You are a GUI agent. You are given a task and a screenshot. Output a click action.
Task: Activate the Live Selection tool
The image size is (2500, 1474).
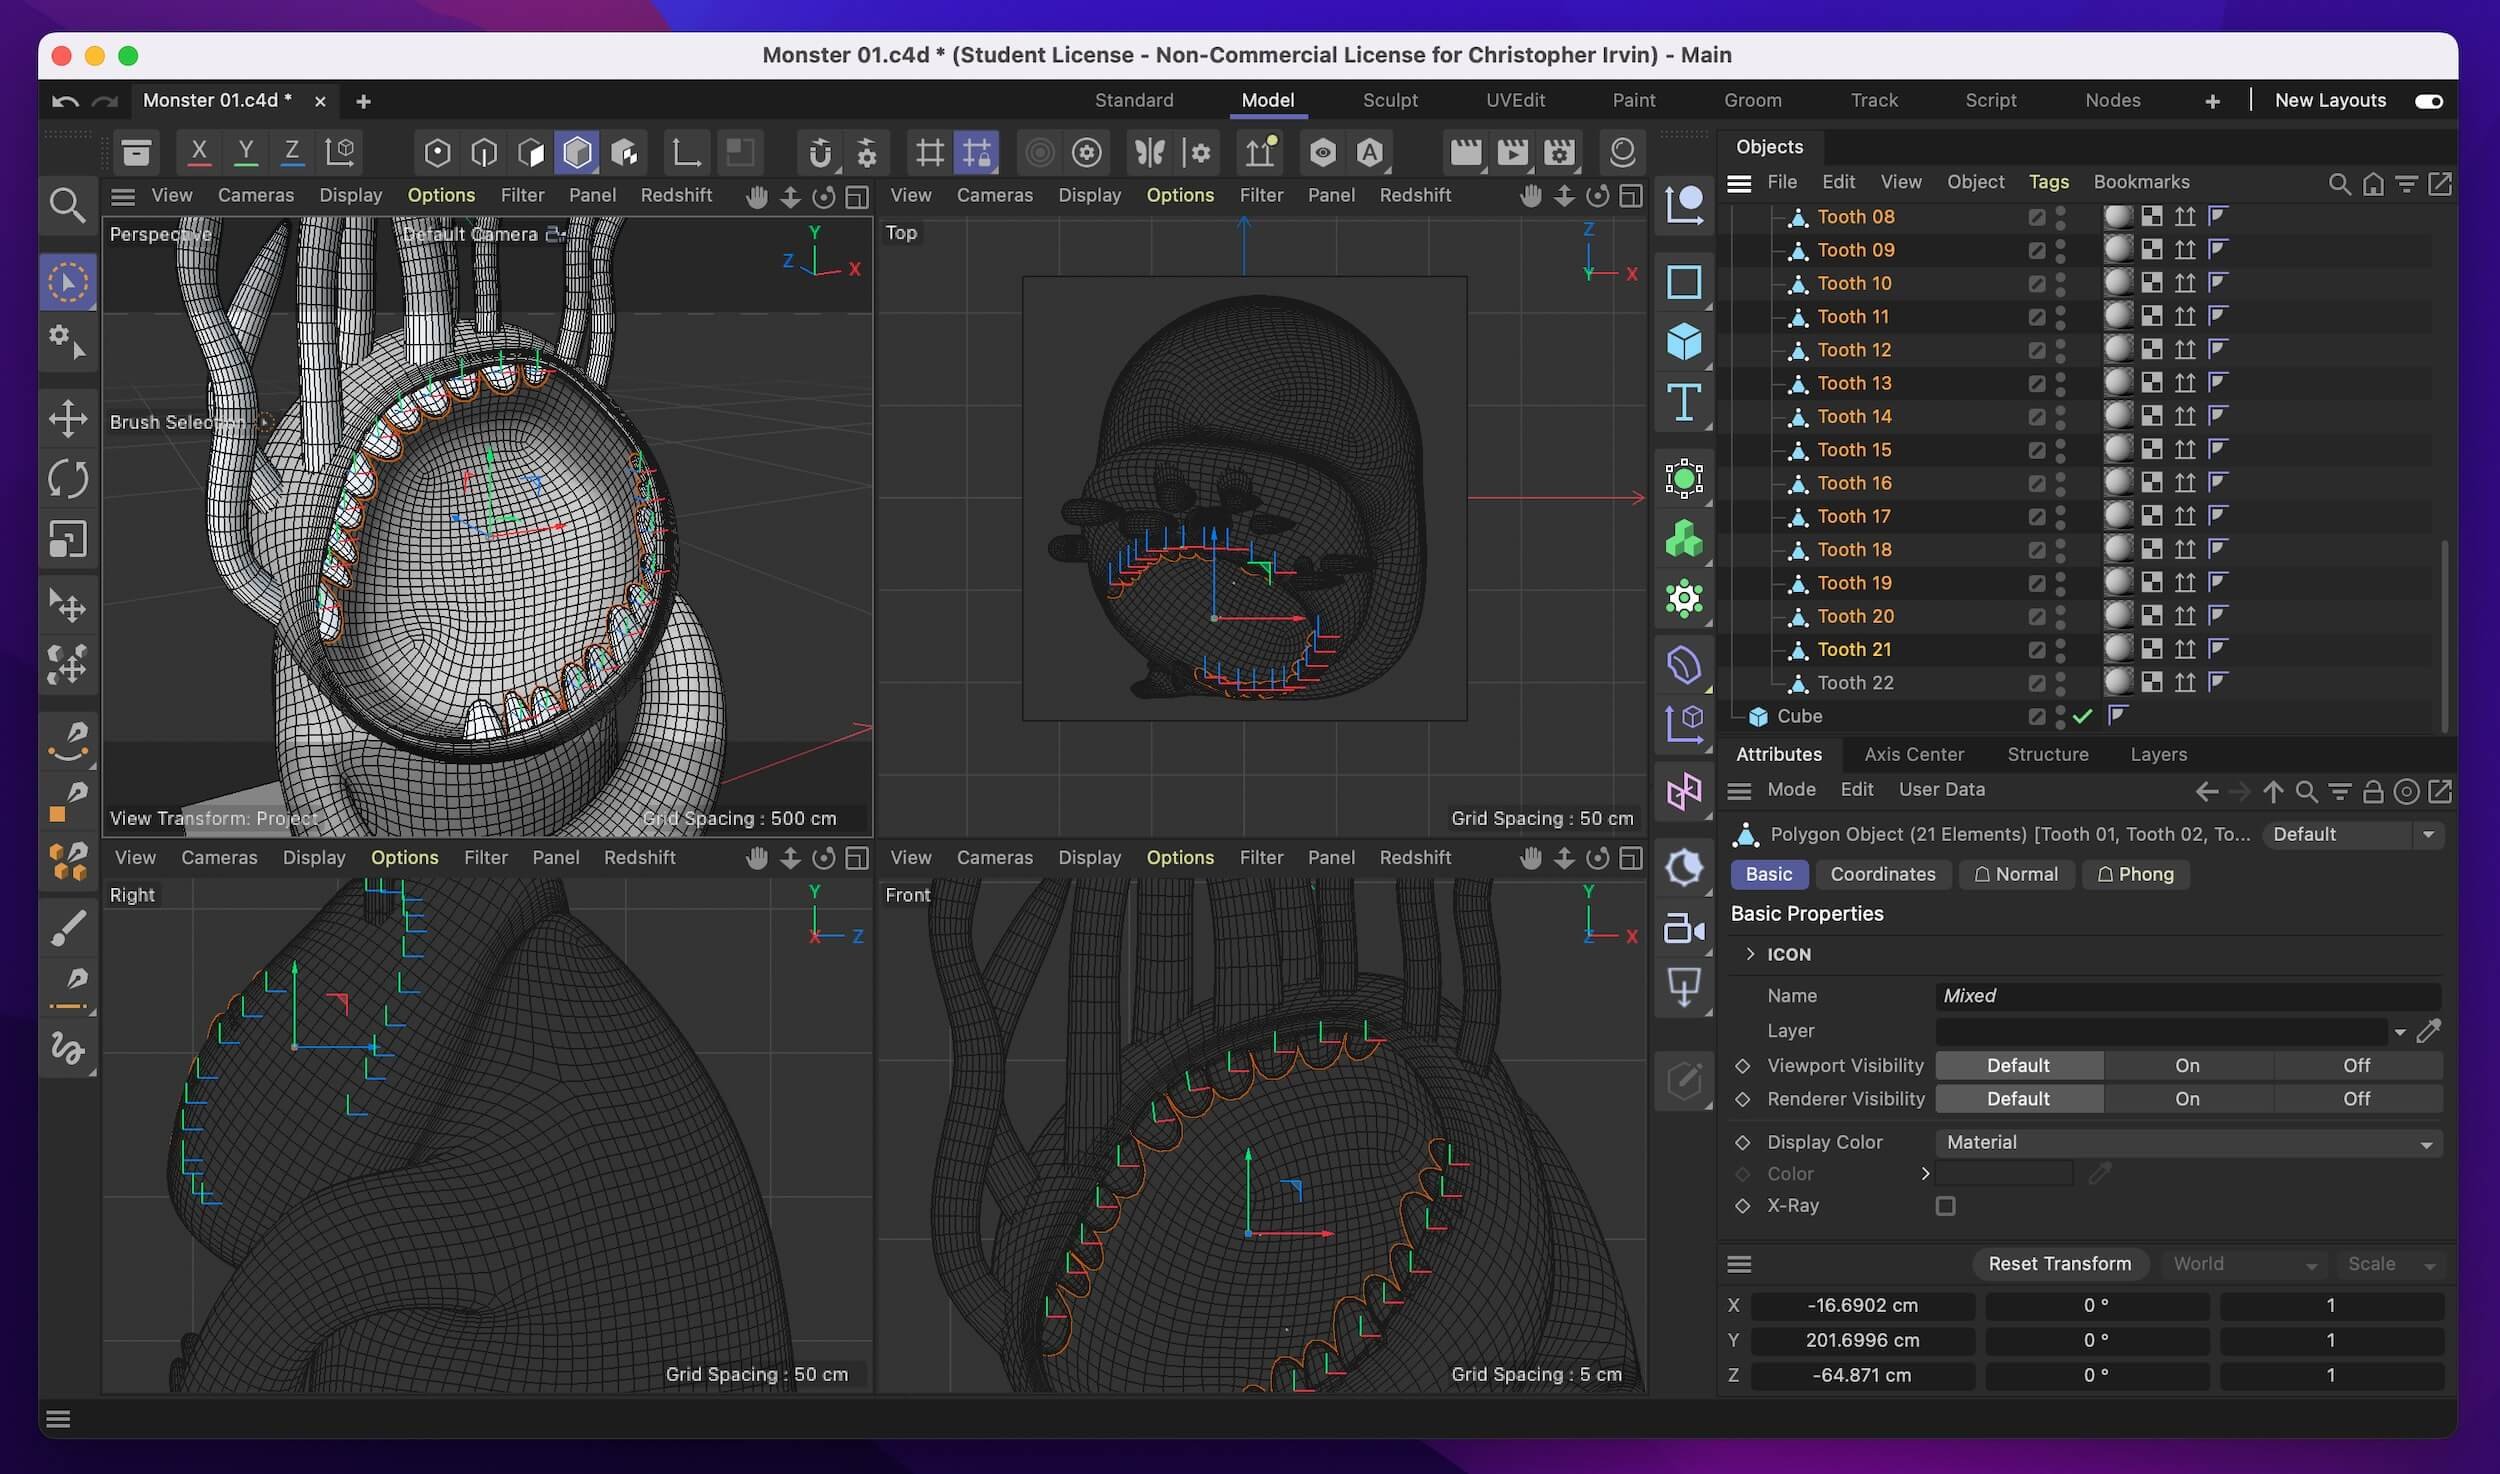coord(68,282)
